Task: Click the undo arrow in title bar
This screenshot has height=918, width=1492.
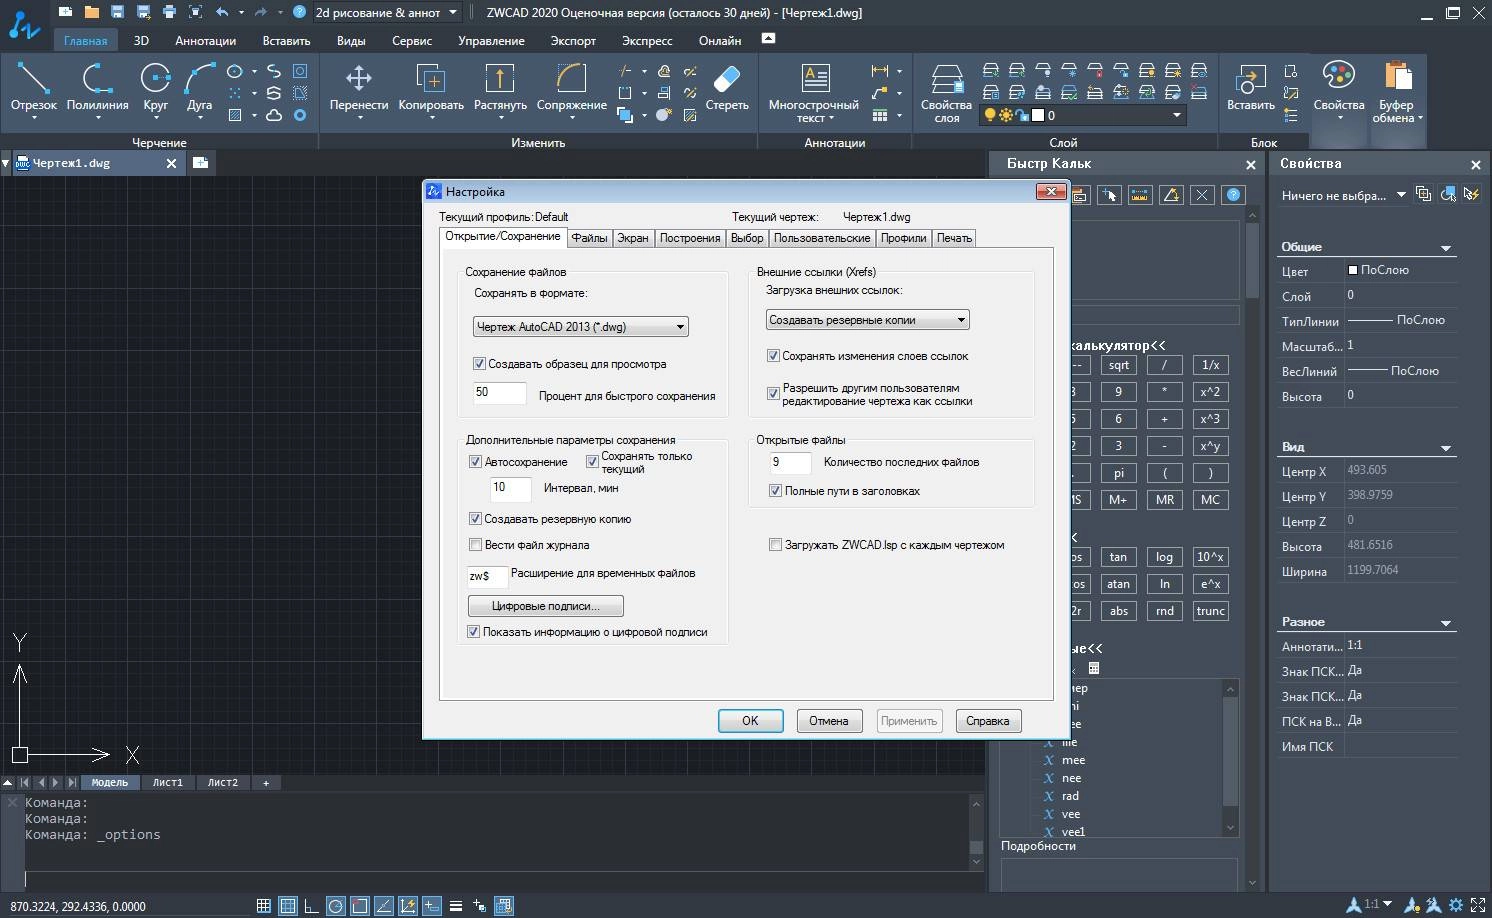Action: pyautogui.click(x=222, y=13)
